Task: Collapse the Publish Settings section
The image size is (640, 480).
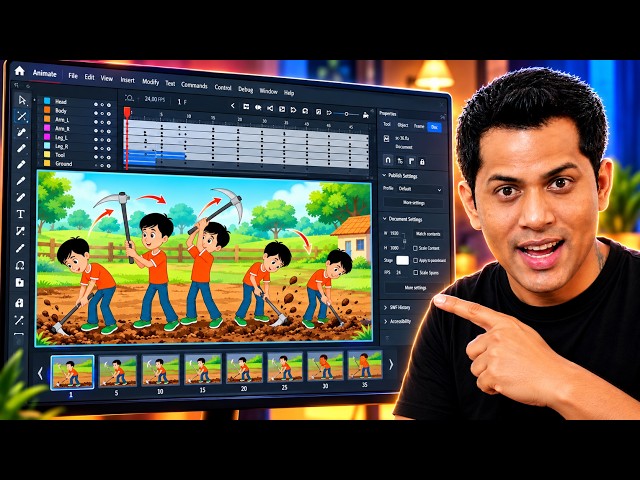Action: (x=384, y=175)
